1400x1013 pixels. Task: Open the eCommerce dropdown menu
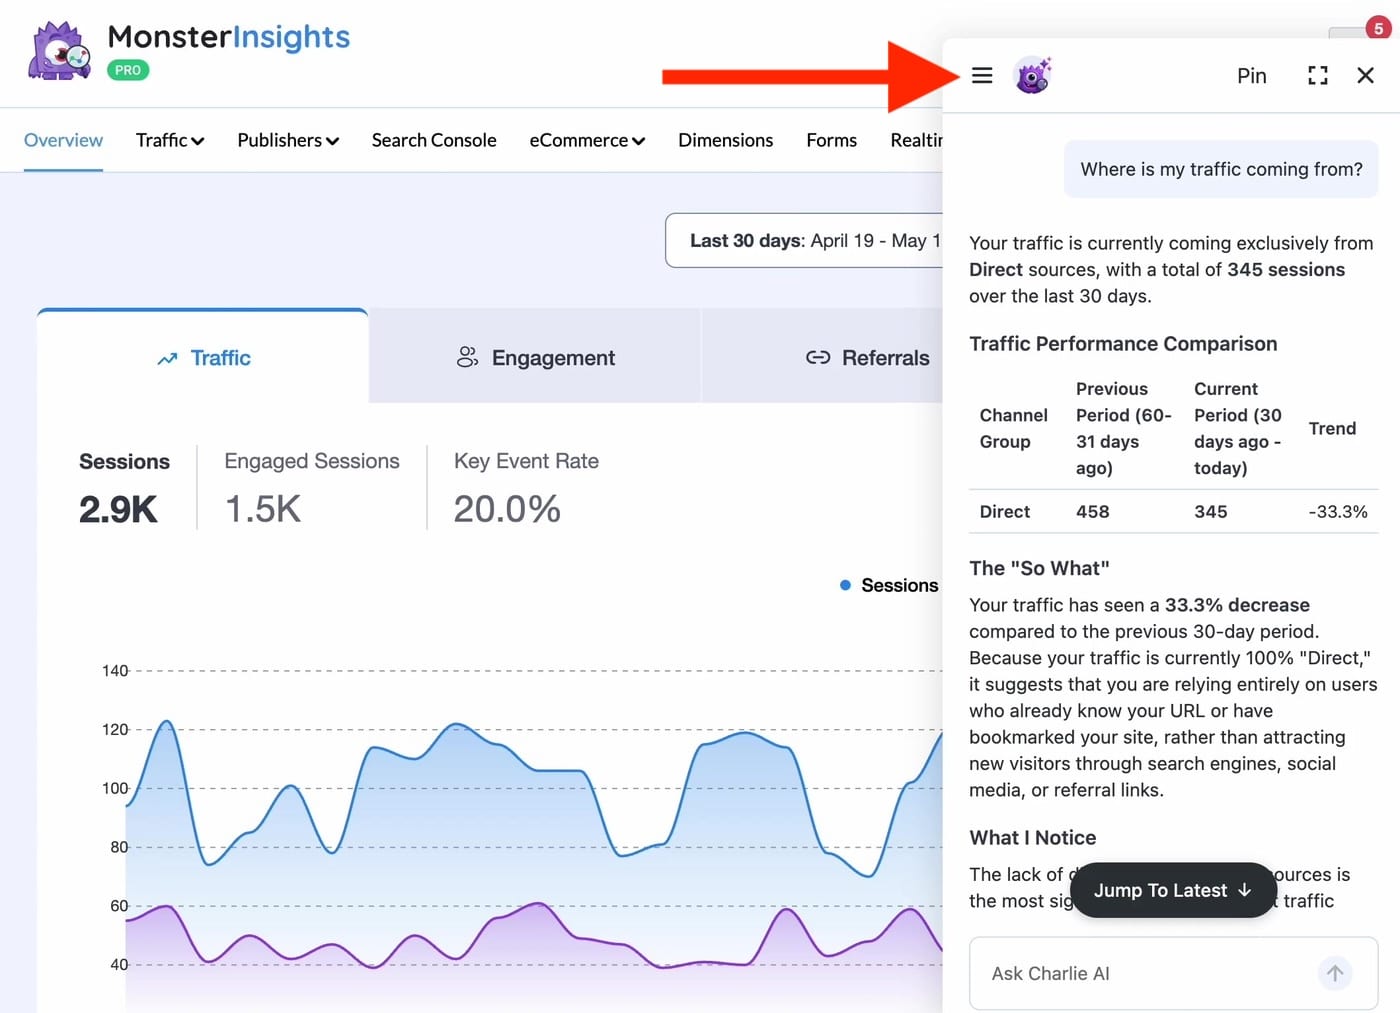(x=587, y=140)
